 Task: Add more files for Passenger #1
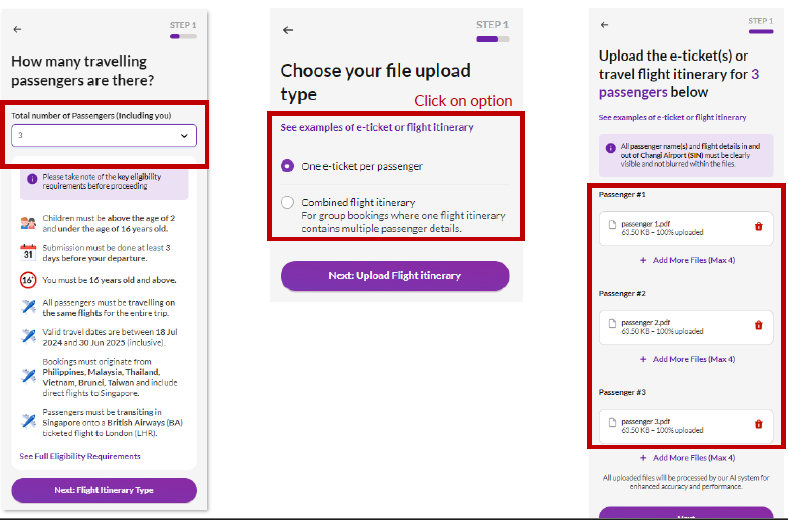pos(687,260)
